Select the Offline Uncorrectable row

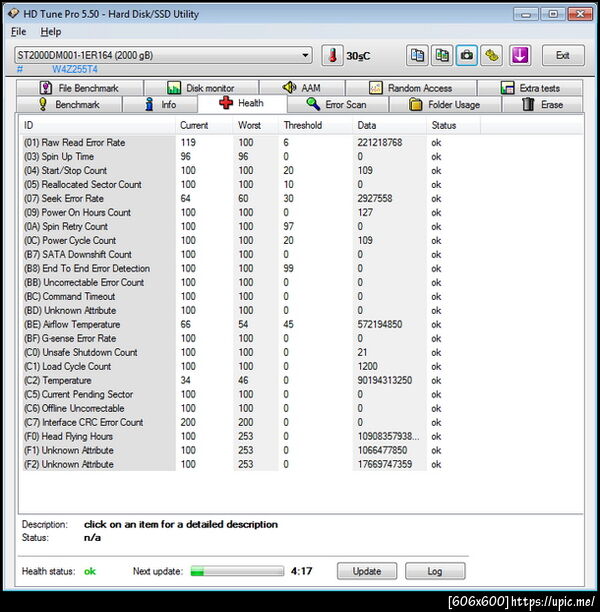pyautogui.click(x=252, y=408)
